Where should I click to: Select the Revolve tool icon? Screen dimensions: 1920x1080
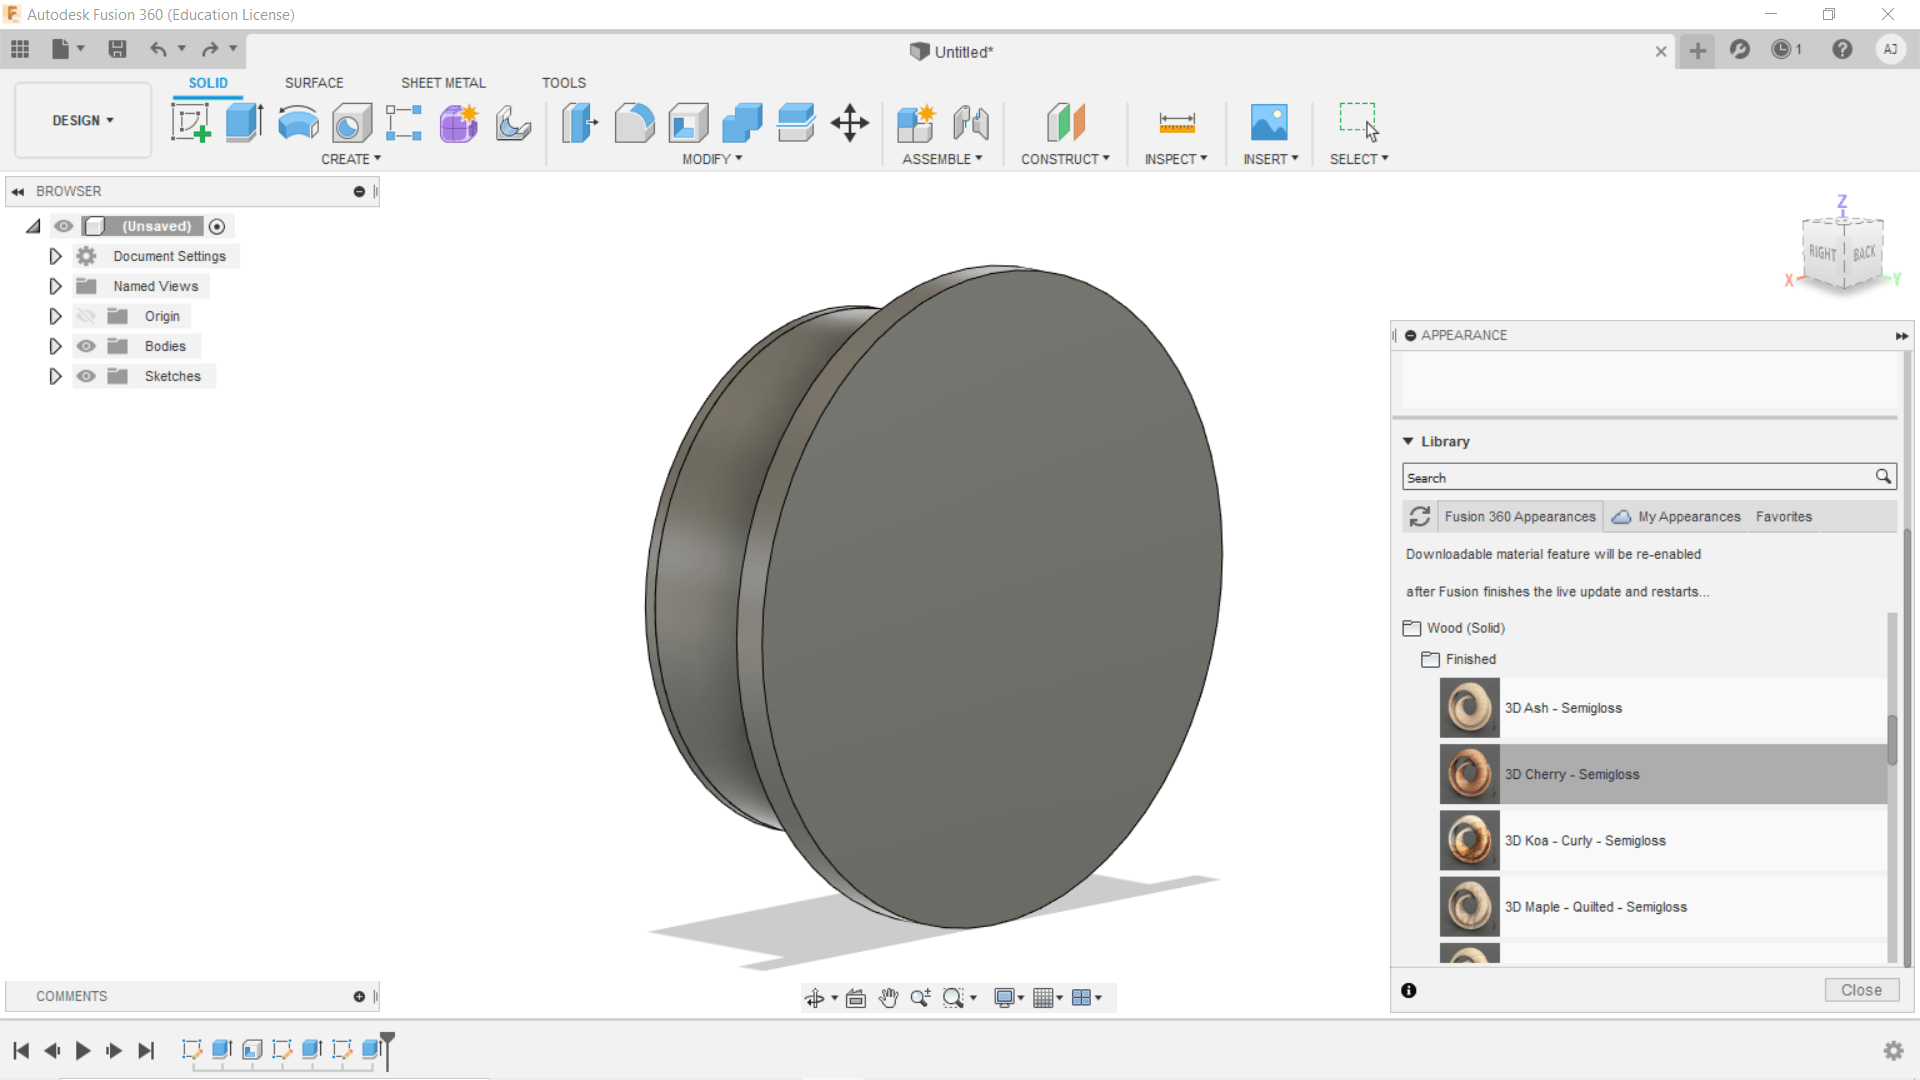coord(298,123)
